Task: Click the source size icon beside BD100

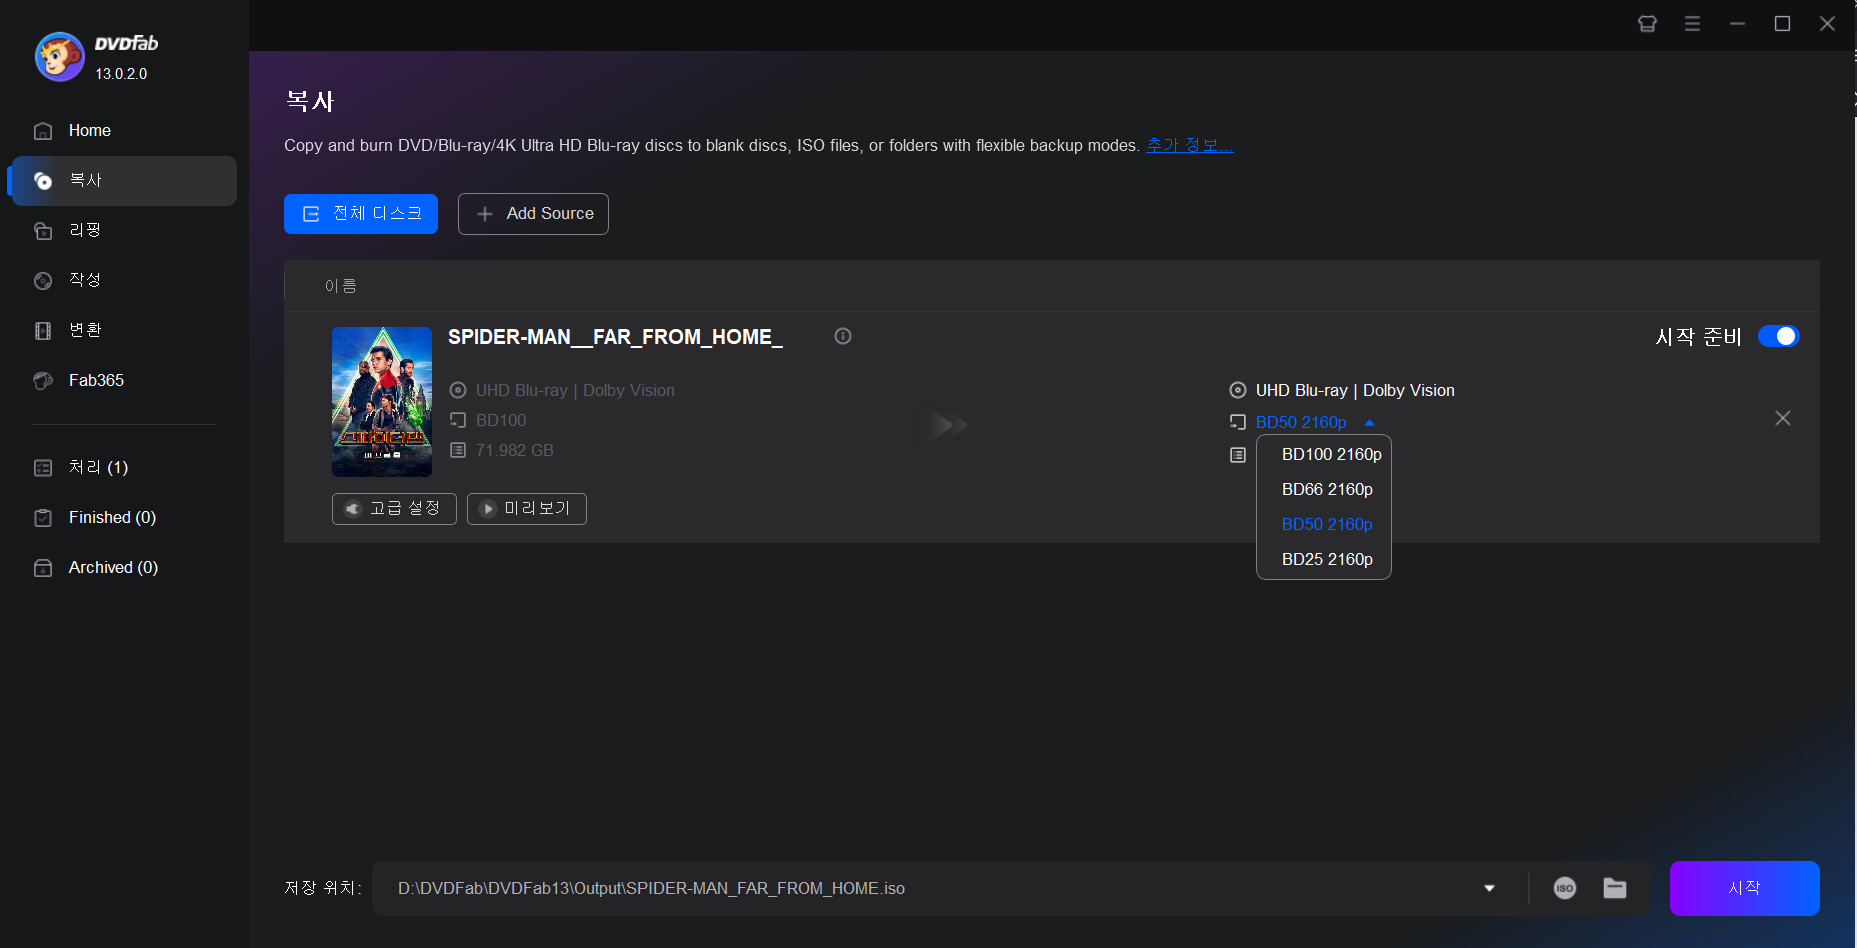Action: [458, 420]
